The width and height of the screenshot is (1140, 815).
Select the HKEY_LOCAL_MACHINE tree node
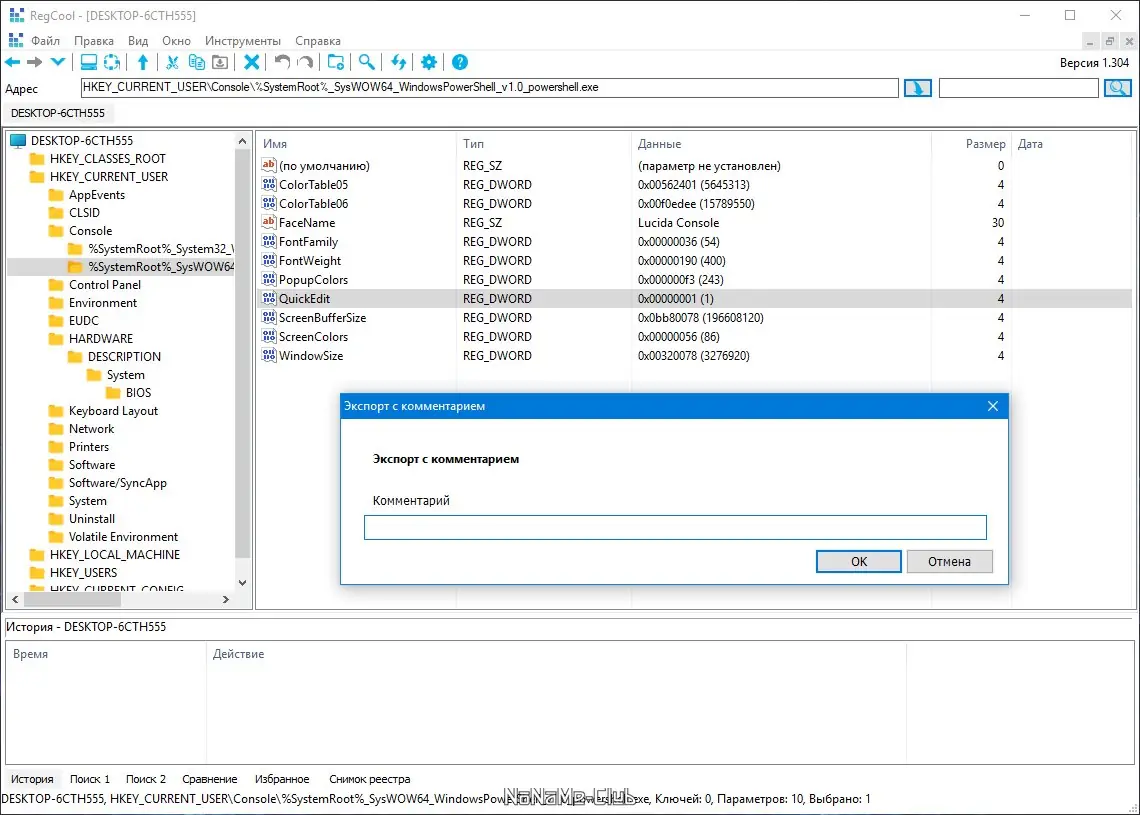click(114, 555)
